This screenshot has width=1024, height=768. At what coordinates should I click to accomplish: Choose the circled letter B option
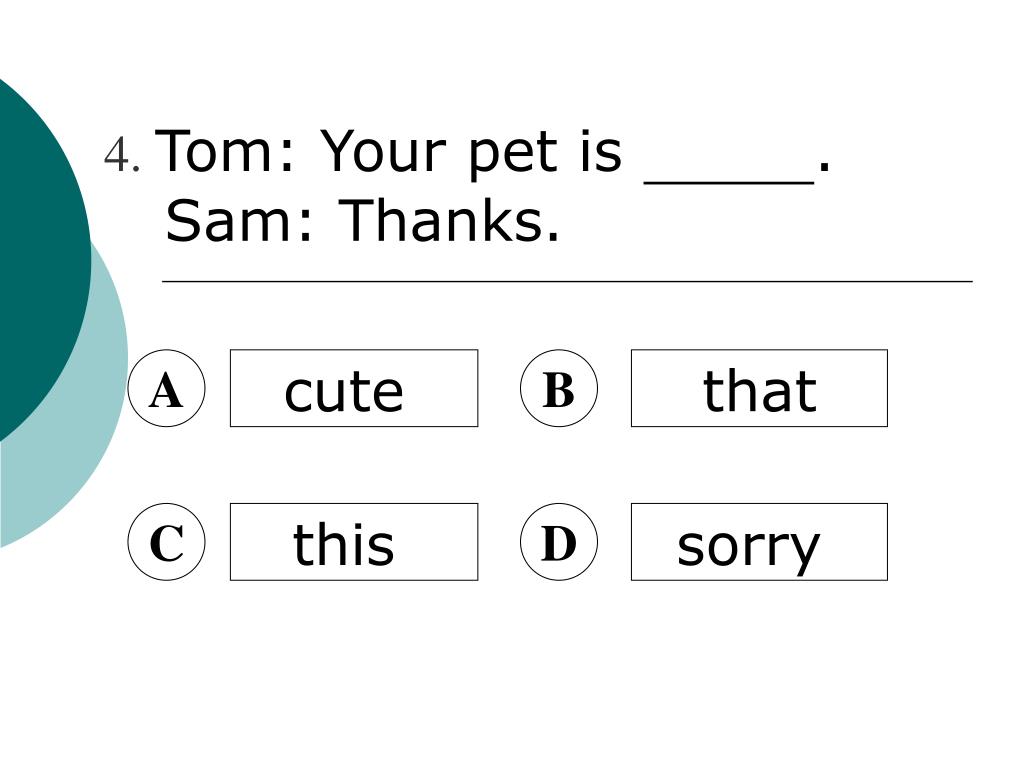pos(559,388)
